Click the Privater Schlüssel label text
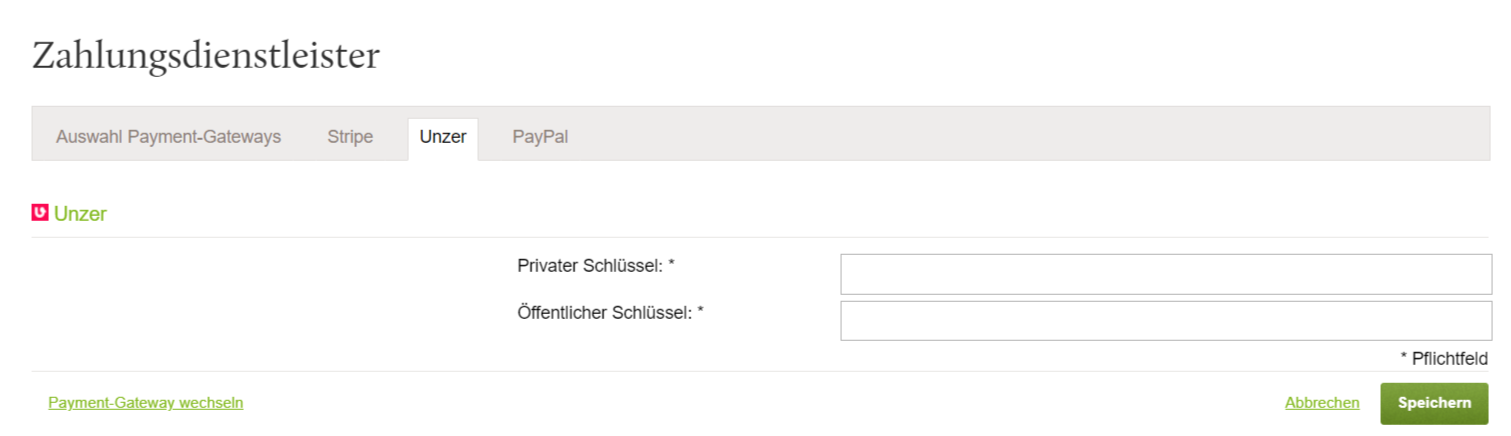Screen dimensions: 1511x436 tap(590, 266)
